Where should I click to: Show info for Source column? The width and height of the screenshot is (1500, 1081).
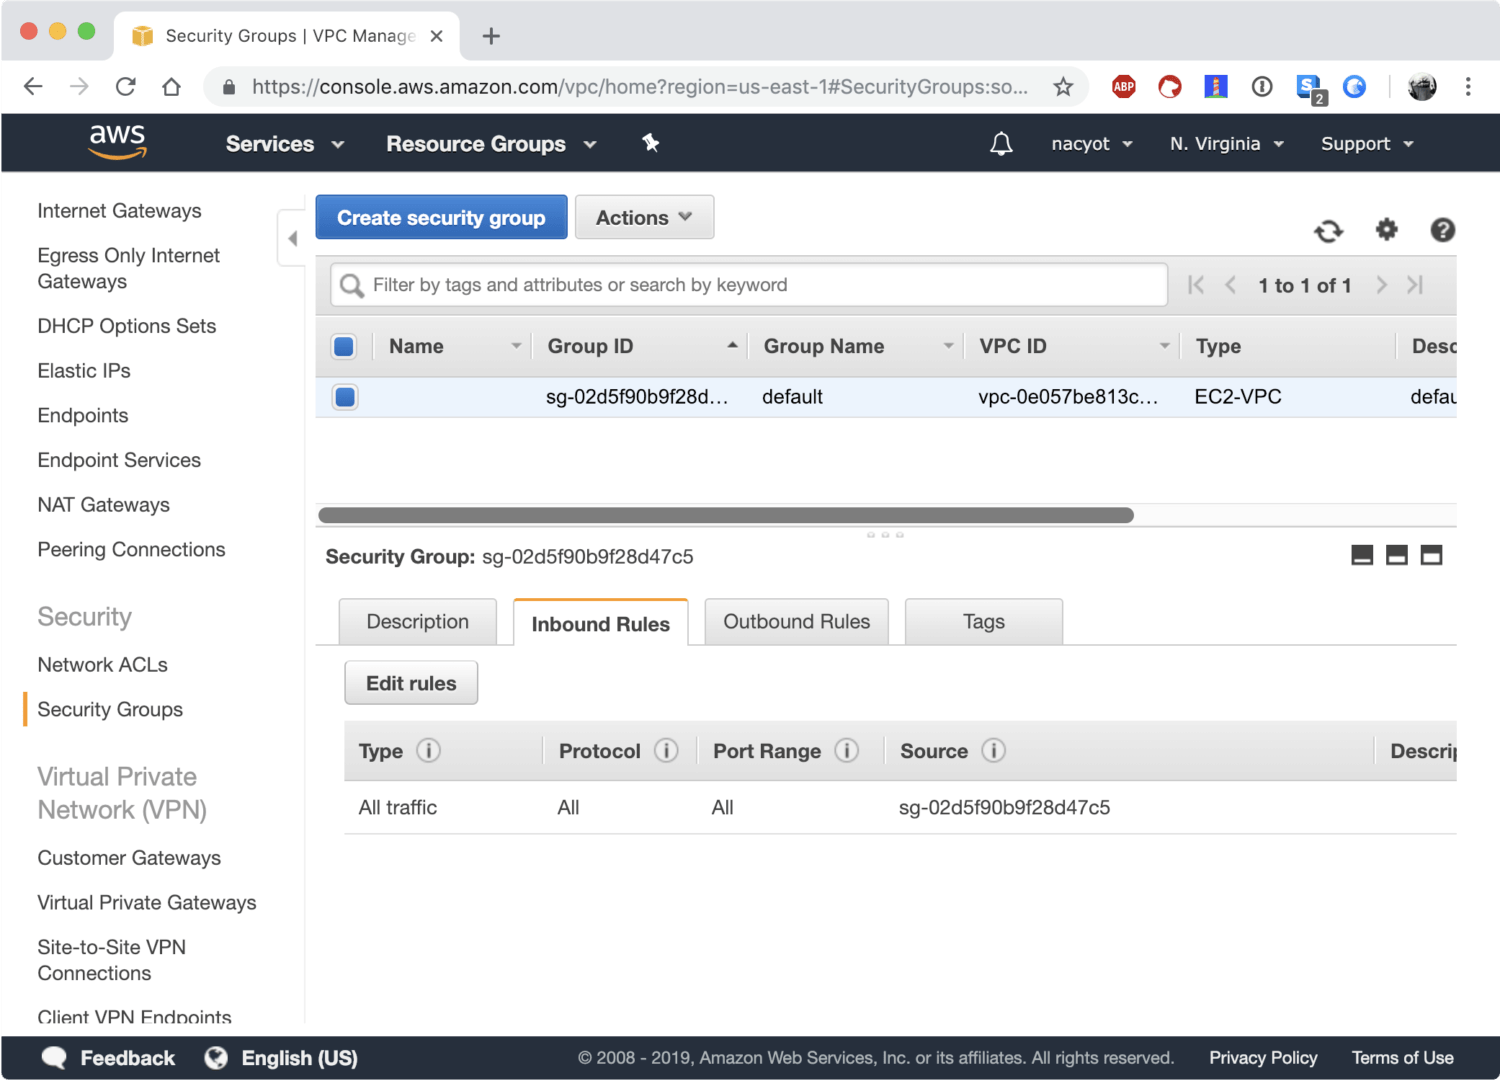pyautogui.click(x=993, y=751)
